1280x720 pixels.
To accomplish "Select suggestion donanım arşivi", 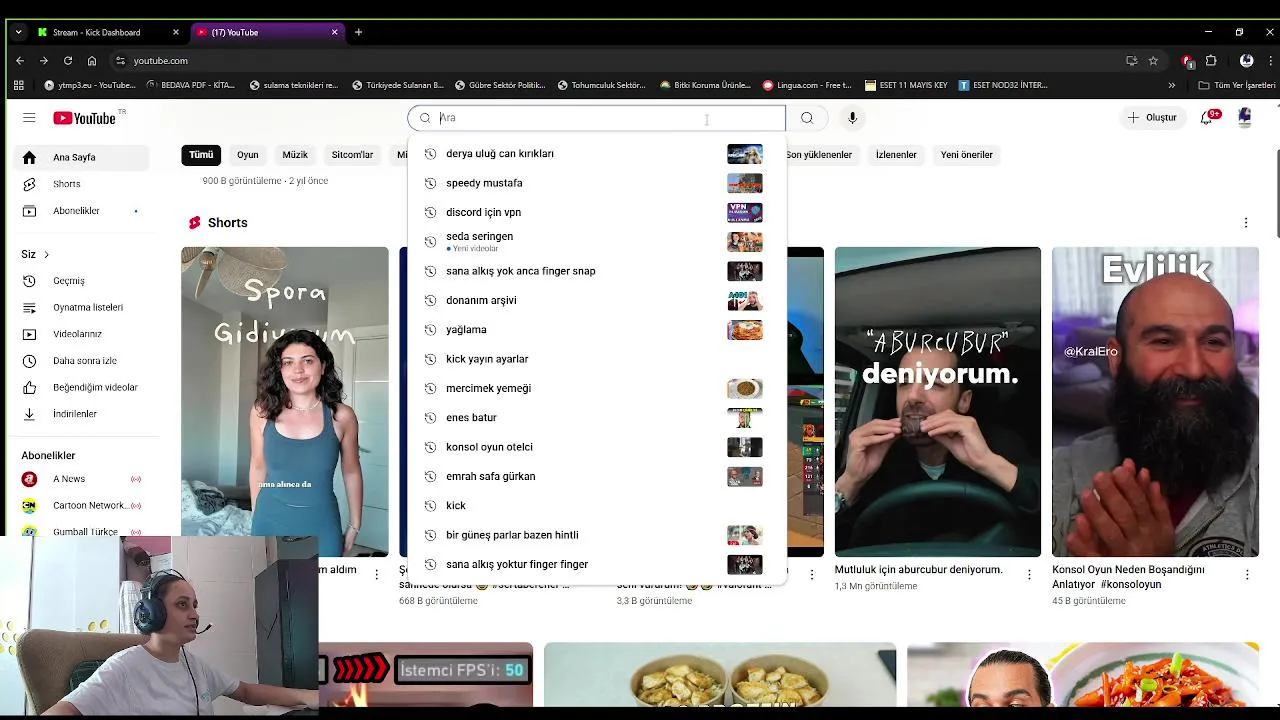I will click(x=597, y=300).
